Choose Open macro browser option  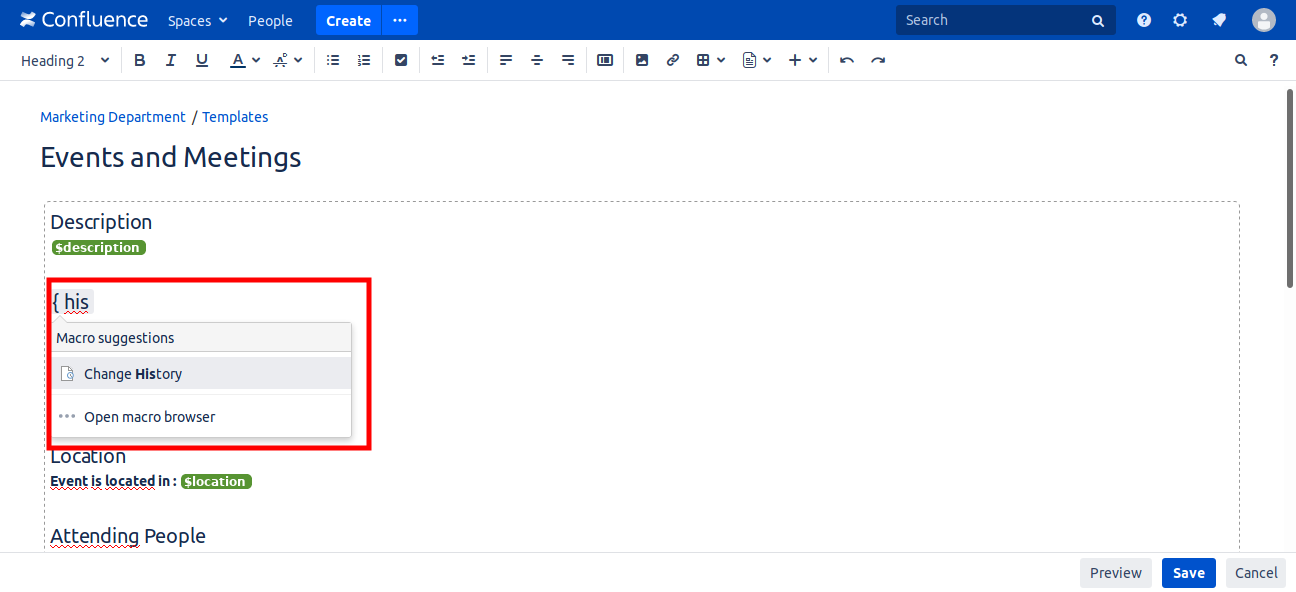149,417
